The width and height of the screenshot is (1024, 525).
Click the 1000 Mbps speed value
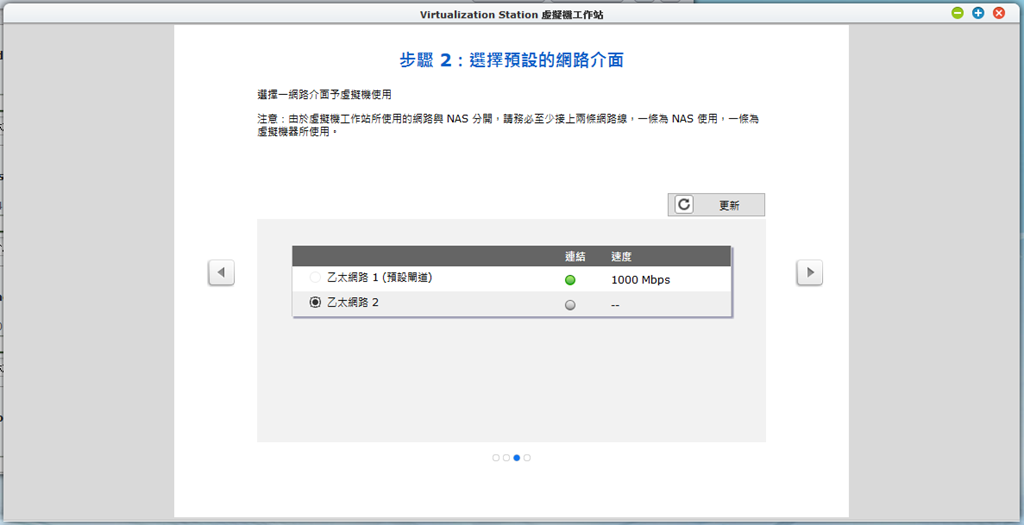(x=641, y=280)
